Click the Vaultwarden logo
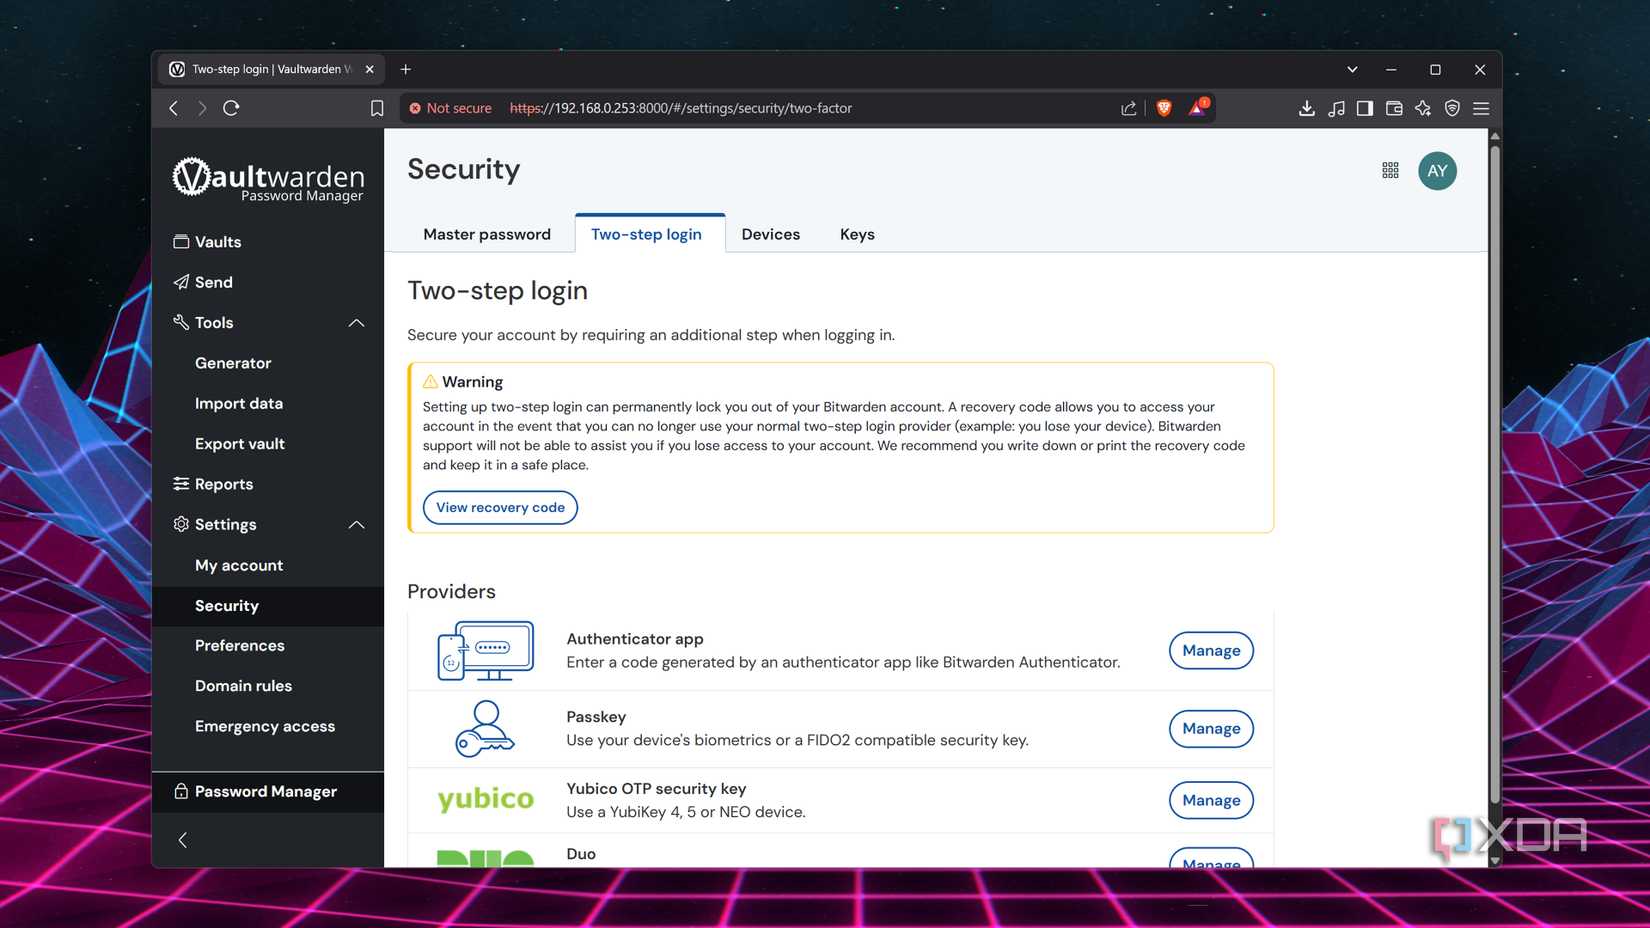Viewport: 1650px width, 928px height. click(x=268, y=180)
